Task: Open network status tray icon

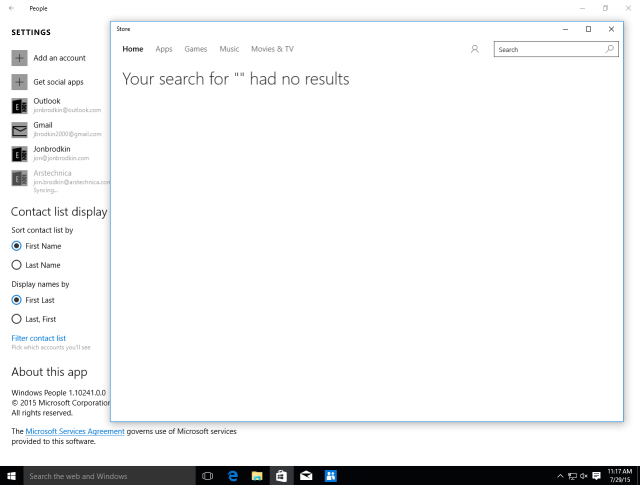Action: [x=572, y=476]
